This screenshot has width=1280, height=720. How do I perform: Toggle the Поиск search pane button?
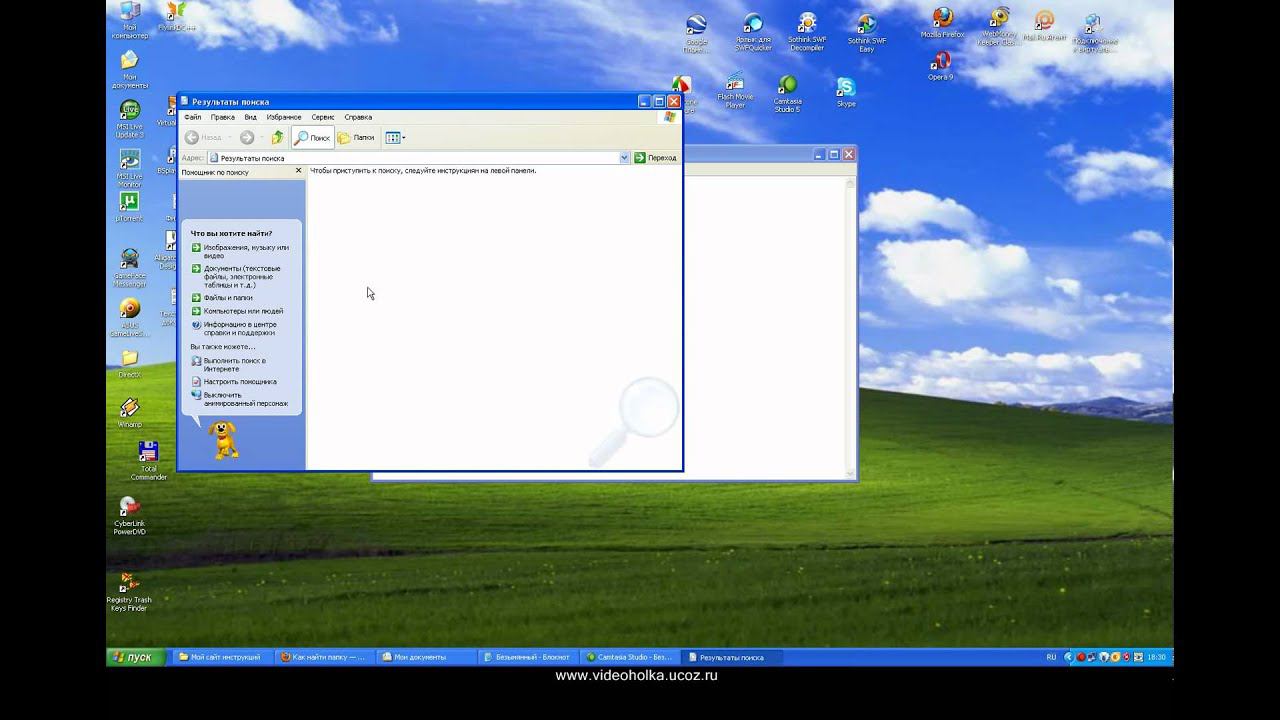[312, 138]
